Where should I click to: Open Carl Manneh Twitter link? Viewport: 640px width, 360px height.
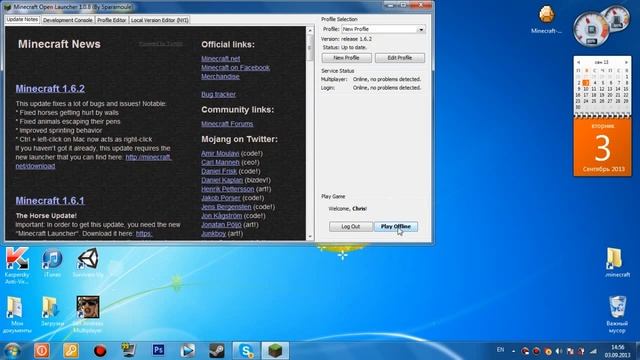(x=220, y=162)
